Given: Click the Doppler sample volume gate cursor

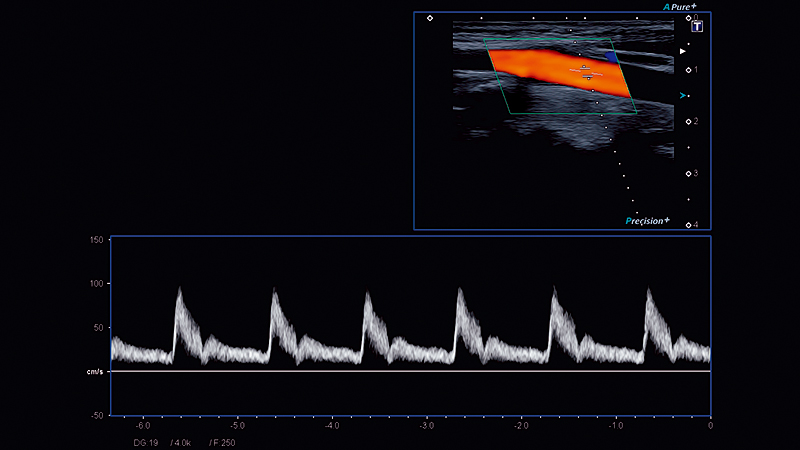Looking at the screenshot, I should (x=586, y=71).
